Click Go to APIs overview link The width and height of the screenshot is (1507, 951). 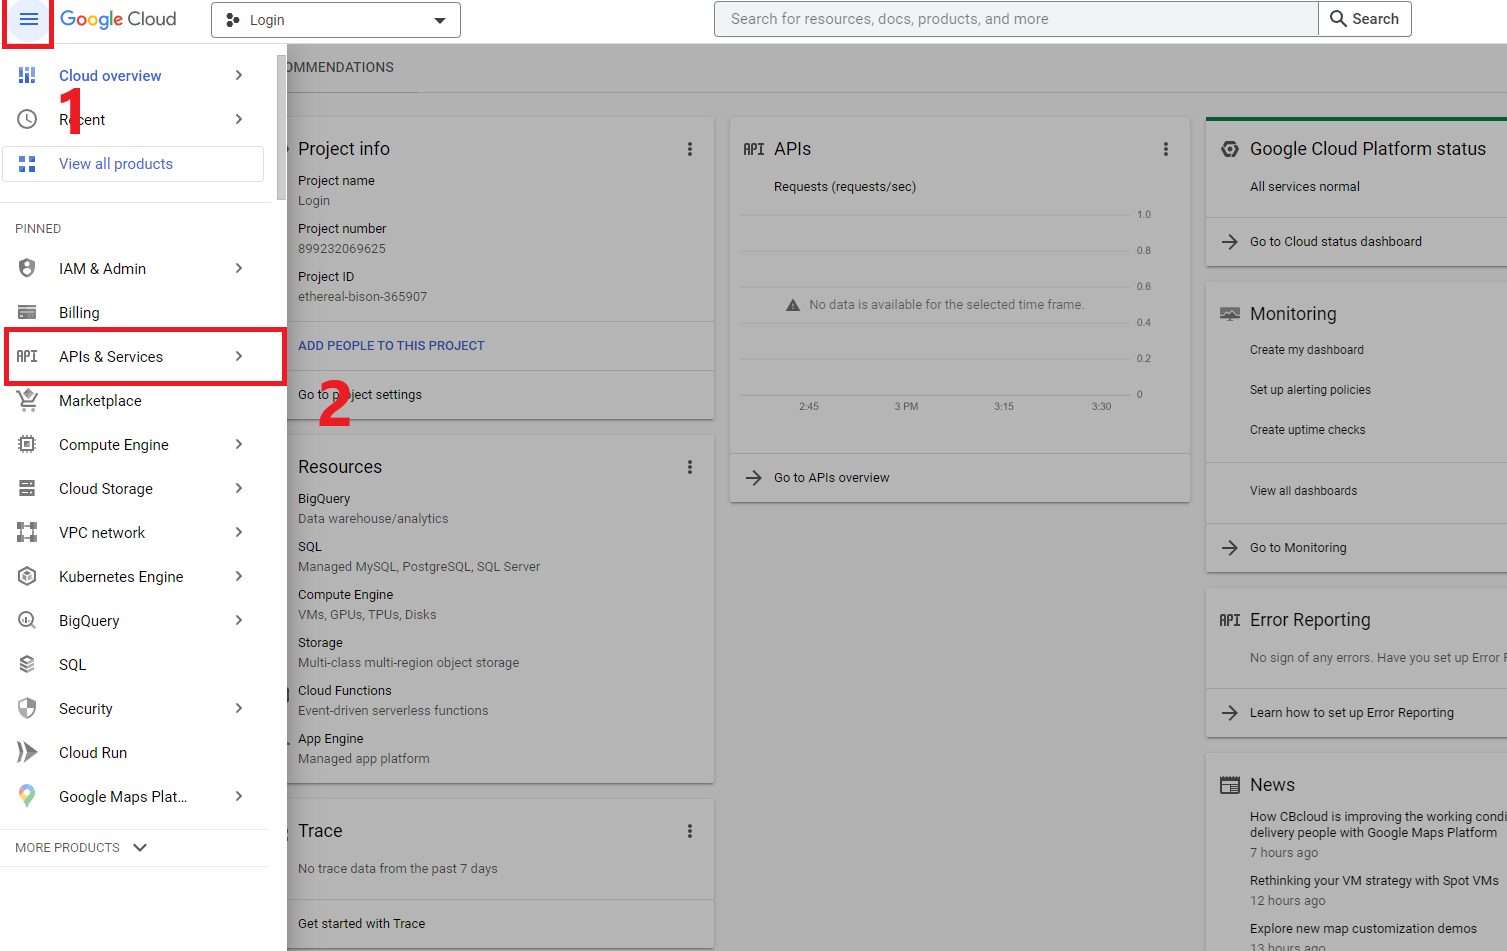tap(831, 478)
